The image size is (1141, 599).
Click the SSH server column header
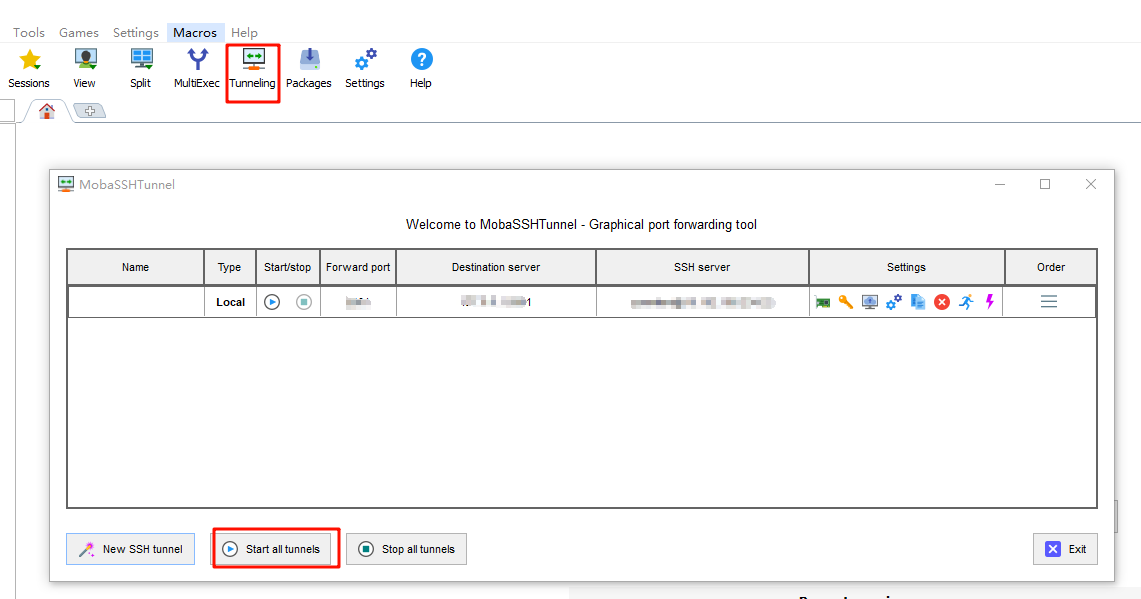702,267
